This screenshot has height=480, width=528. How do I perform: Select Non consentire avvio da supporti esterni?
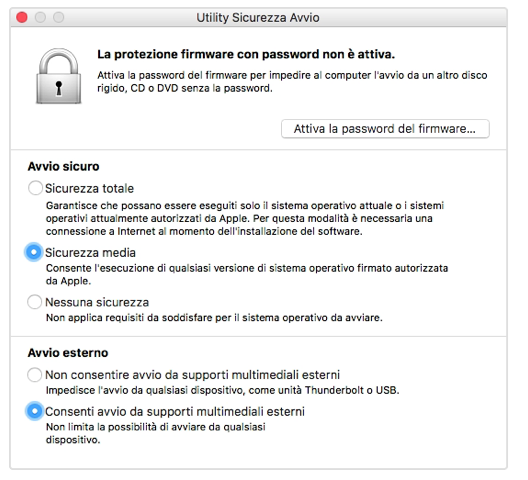tap(35, 375)
